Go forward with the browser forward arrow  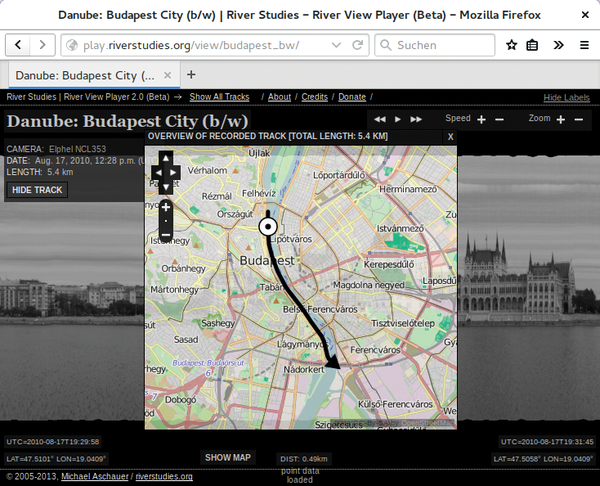point(42,45)
